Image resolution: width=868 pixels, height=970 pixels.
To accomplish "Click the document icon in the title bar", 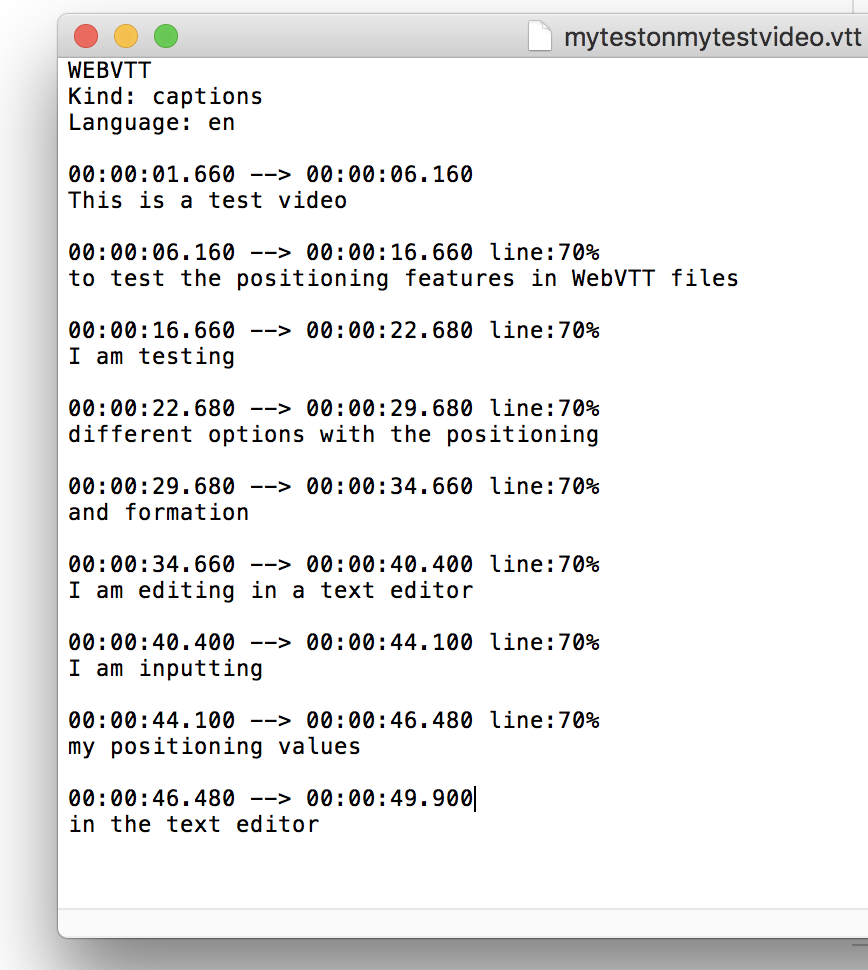I will [x=540, y=37].
